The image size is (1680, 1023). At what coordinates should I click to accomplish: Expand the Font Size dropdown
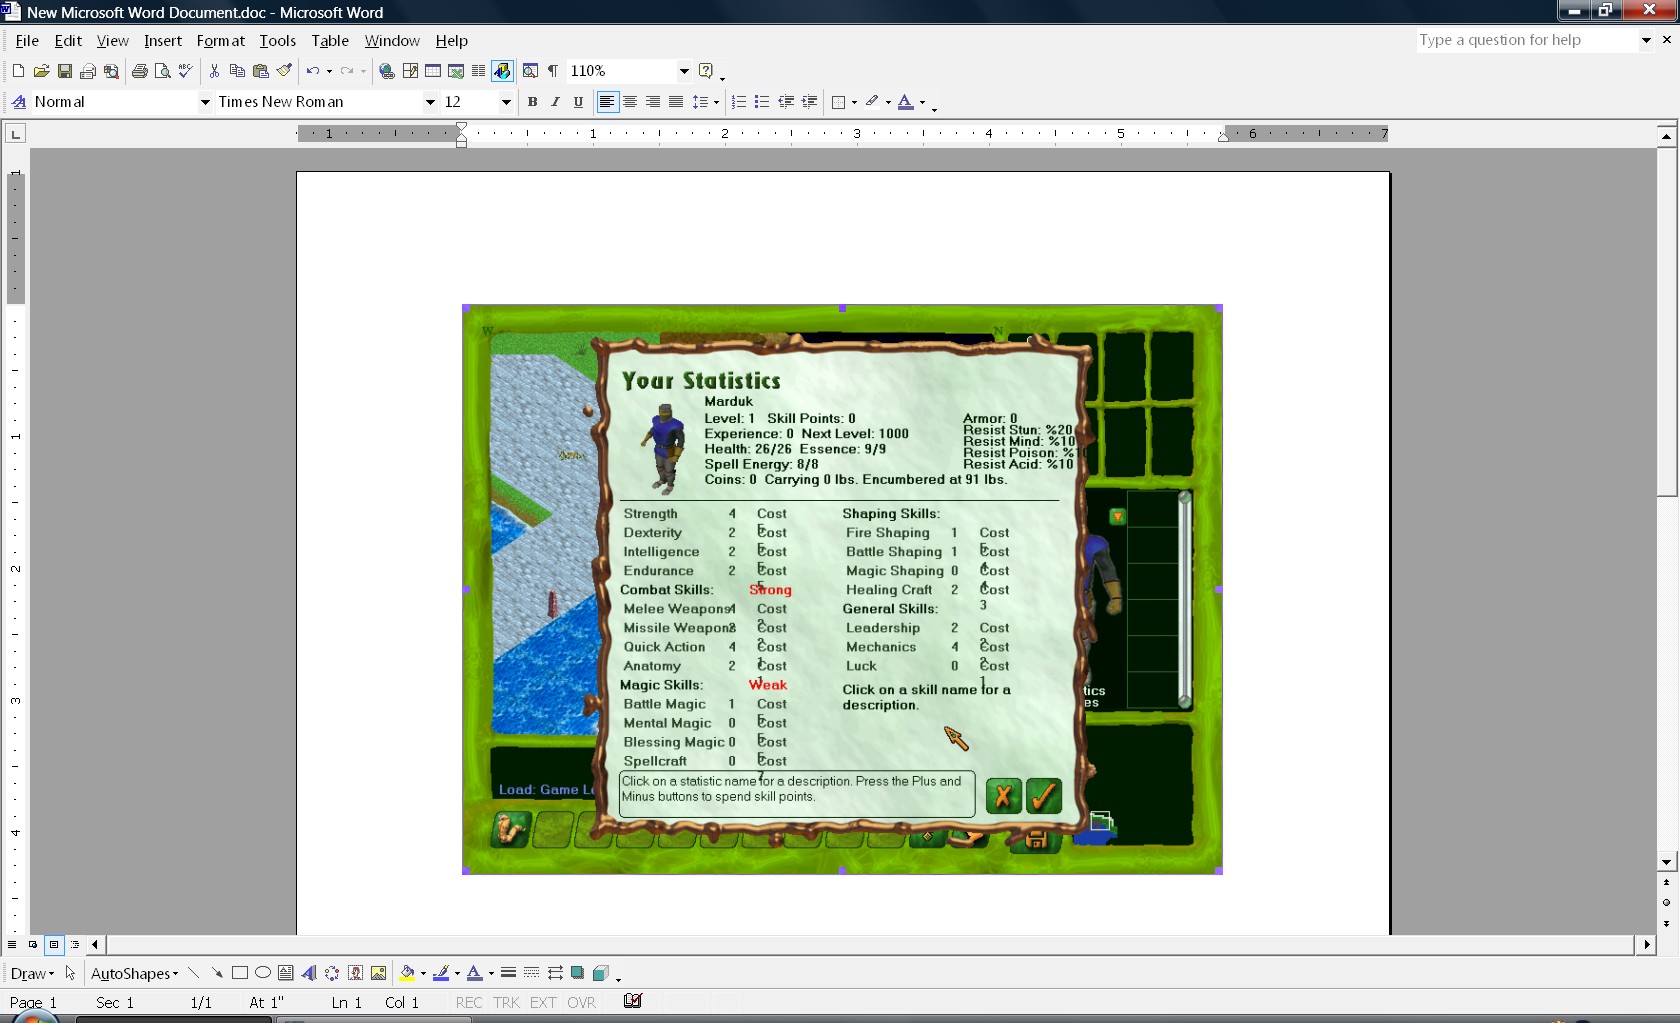[x=506, y=102]
